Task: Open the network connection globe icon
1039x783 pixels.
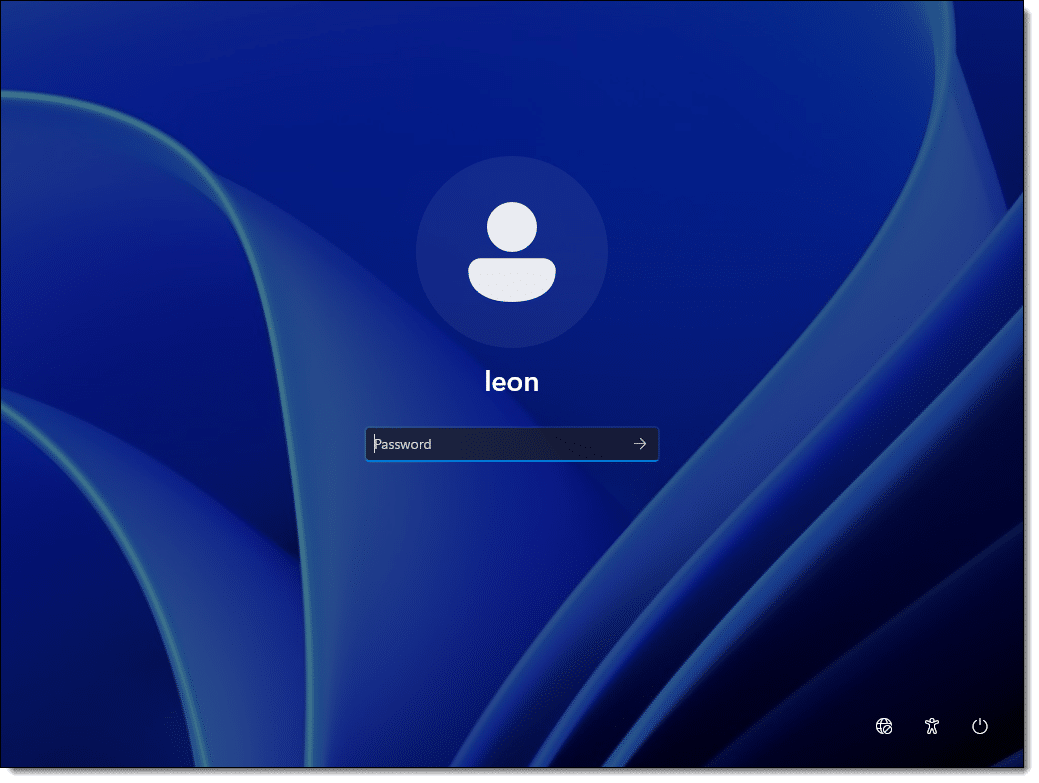Action: point(884,726)
